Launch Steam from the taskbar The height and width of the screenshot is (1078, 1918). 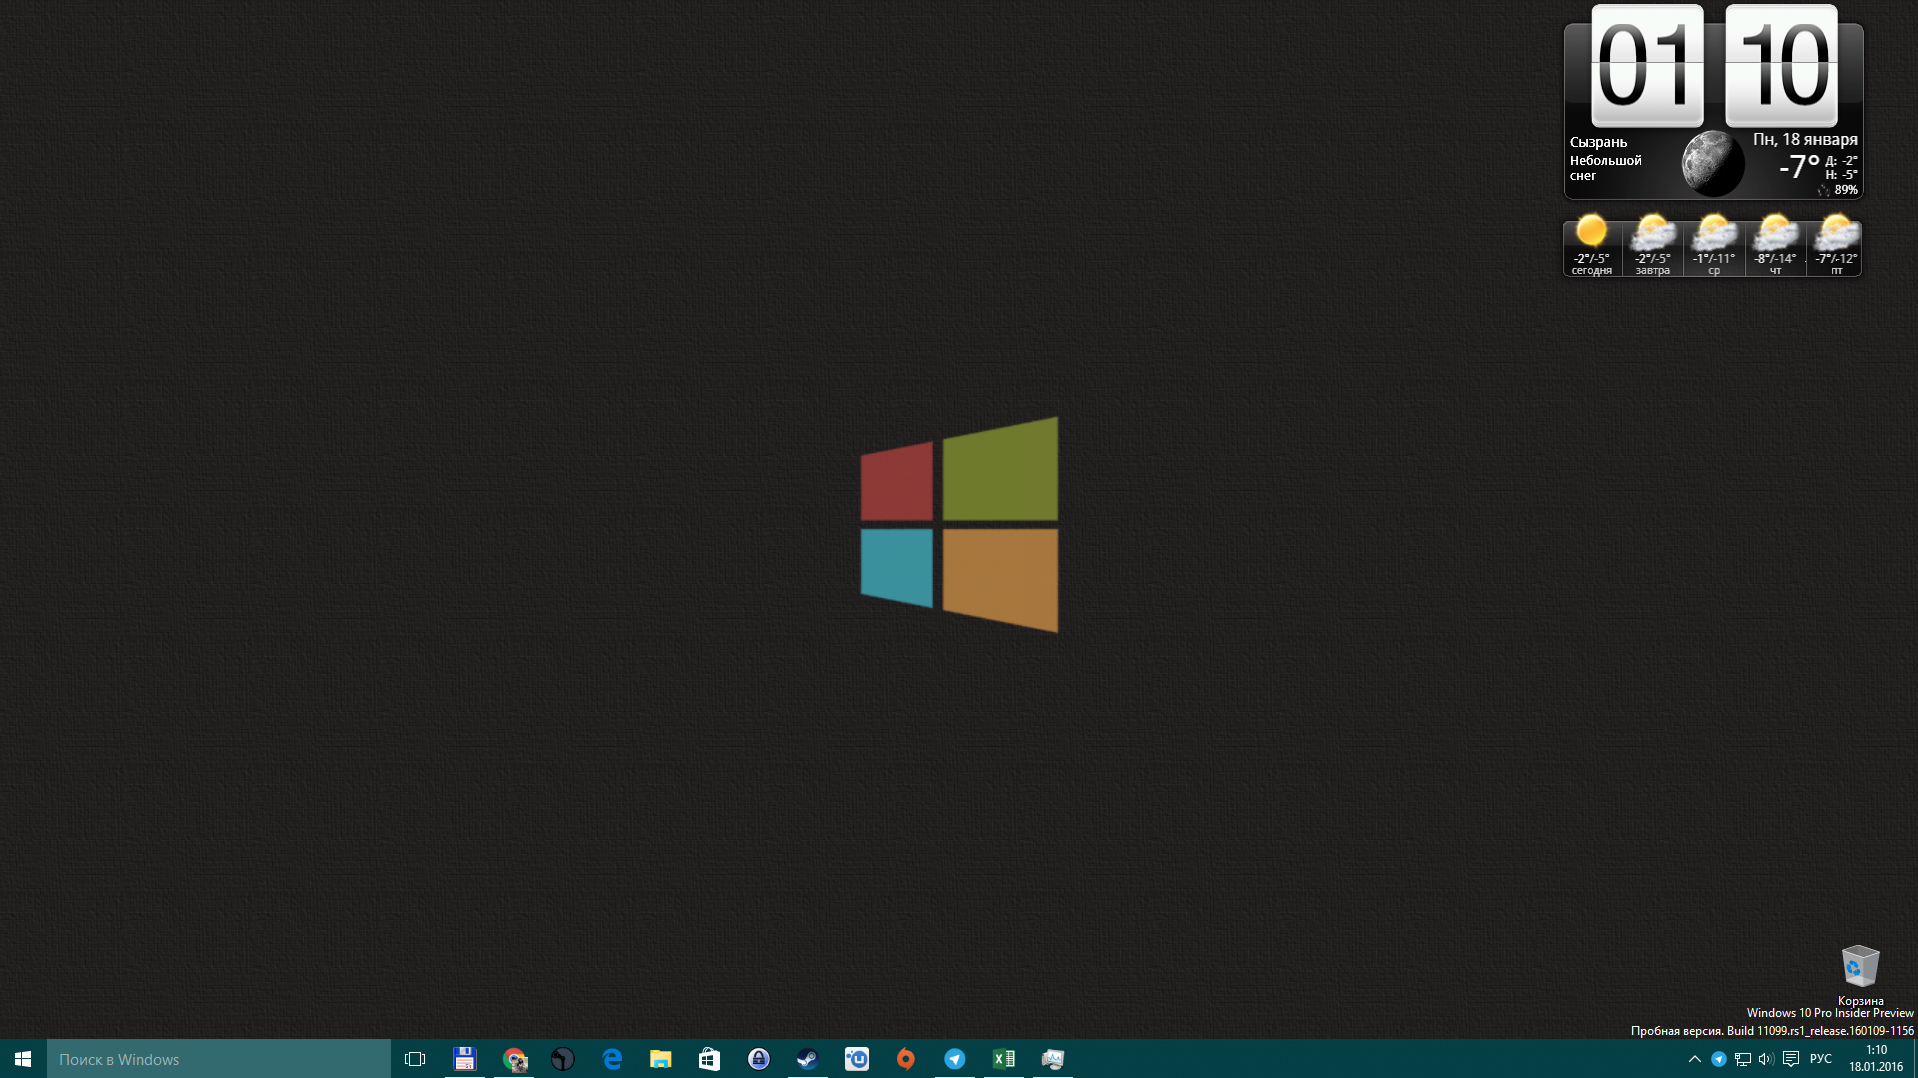point(808,1059)
